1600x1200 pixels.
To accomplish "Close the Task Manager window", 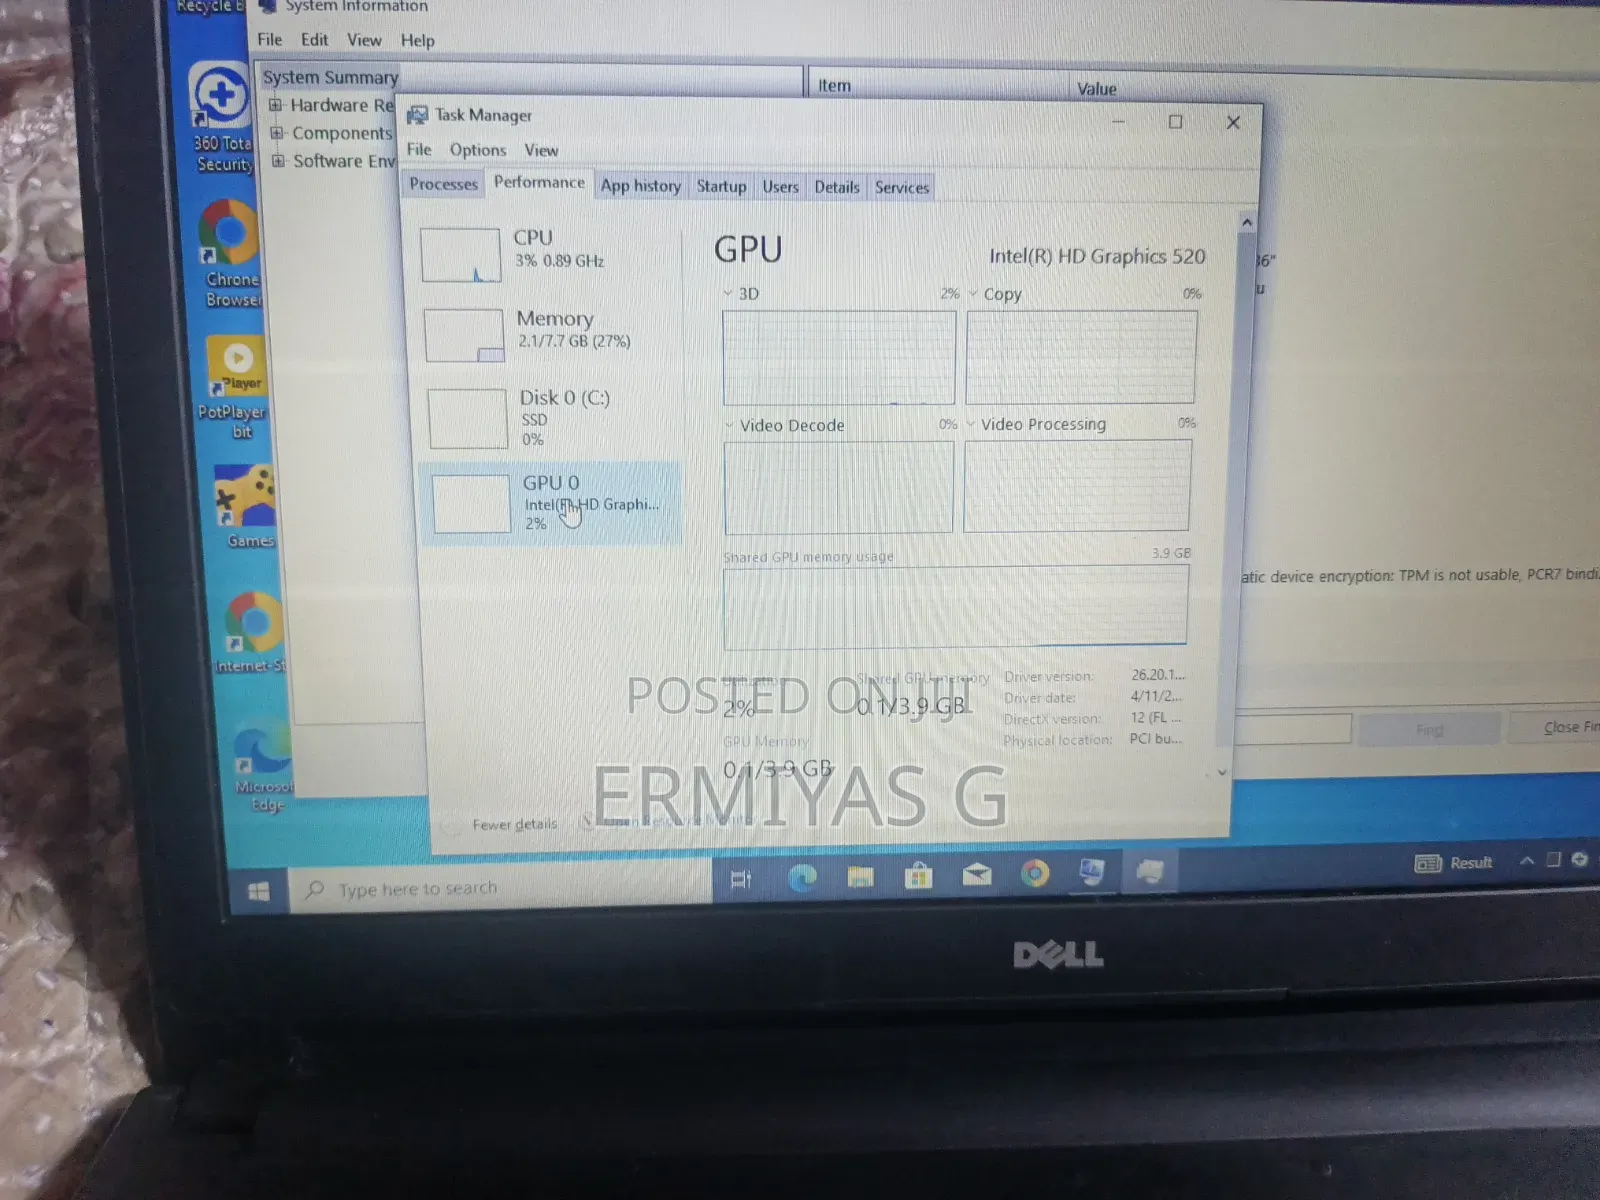I will pyautogui.click(x=1233, y=122).
